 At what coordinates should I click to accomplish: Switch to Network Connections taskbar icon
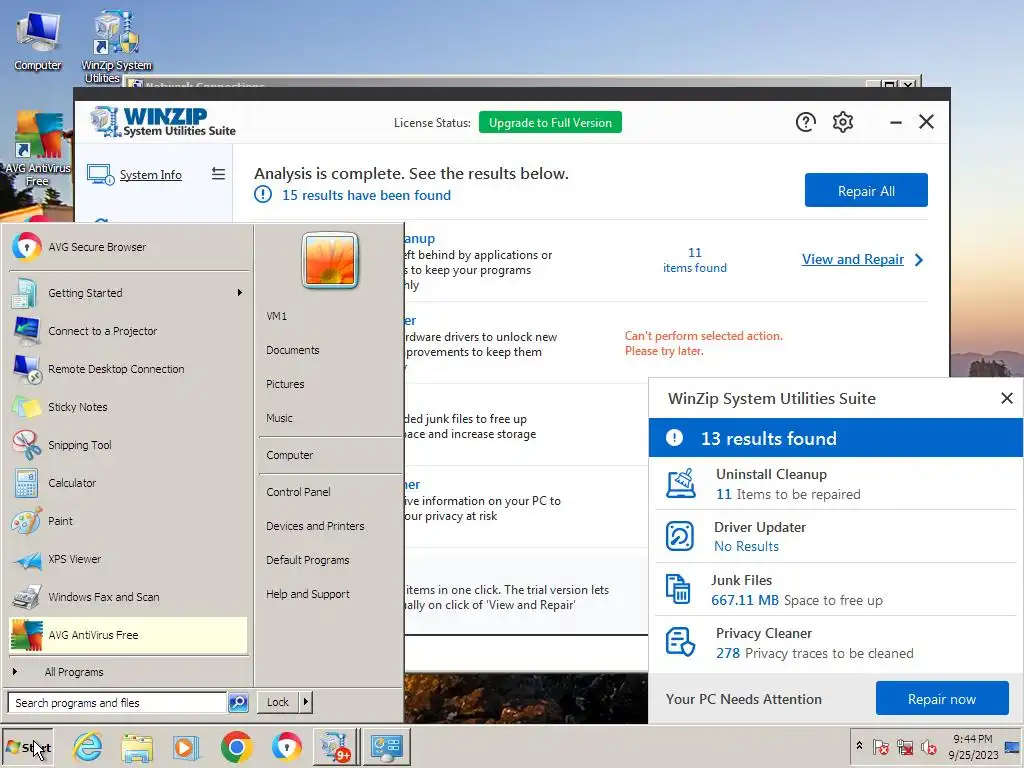tap(387, 747)
